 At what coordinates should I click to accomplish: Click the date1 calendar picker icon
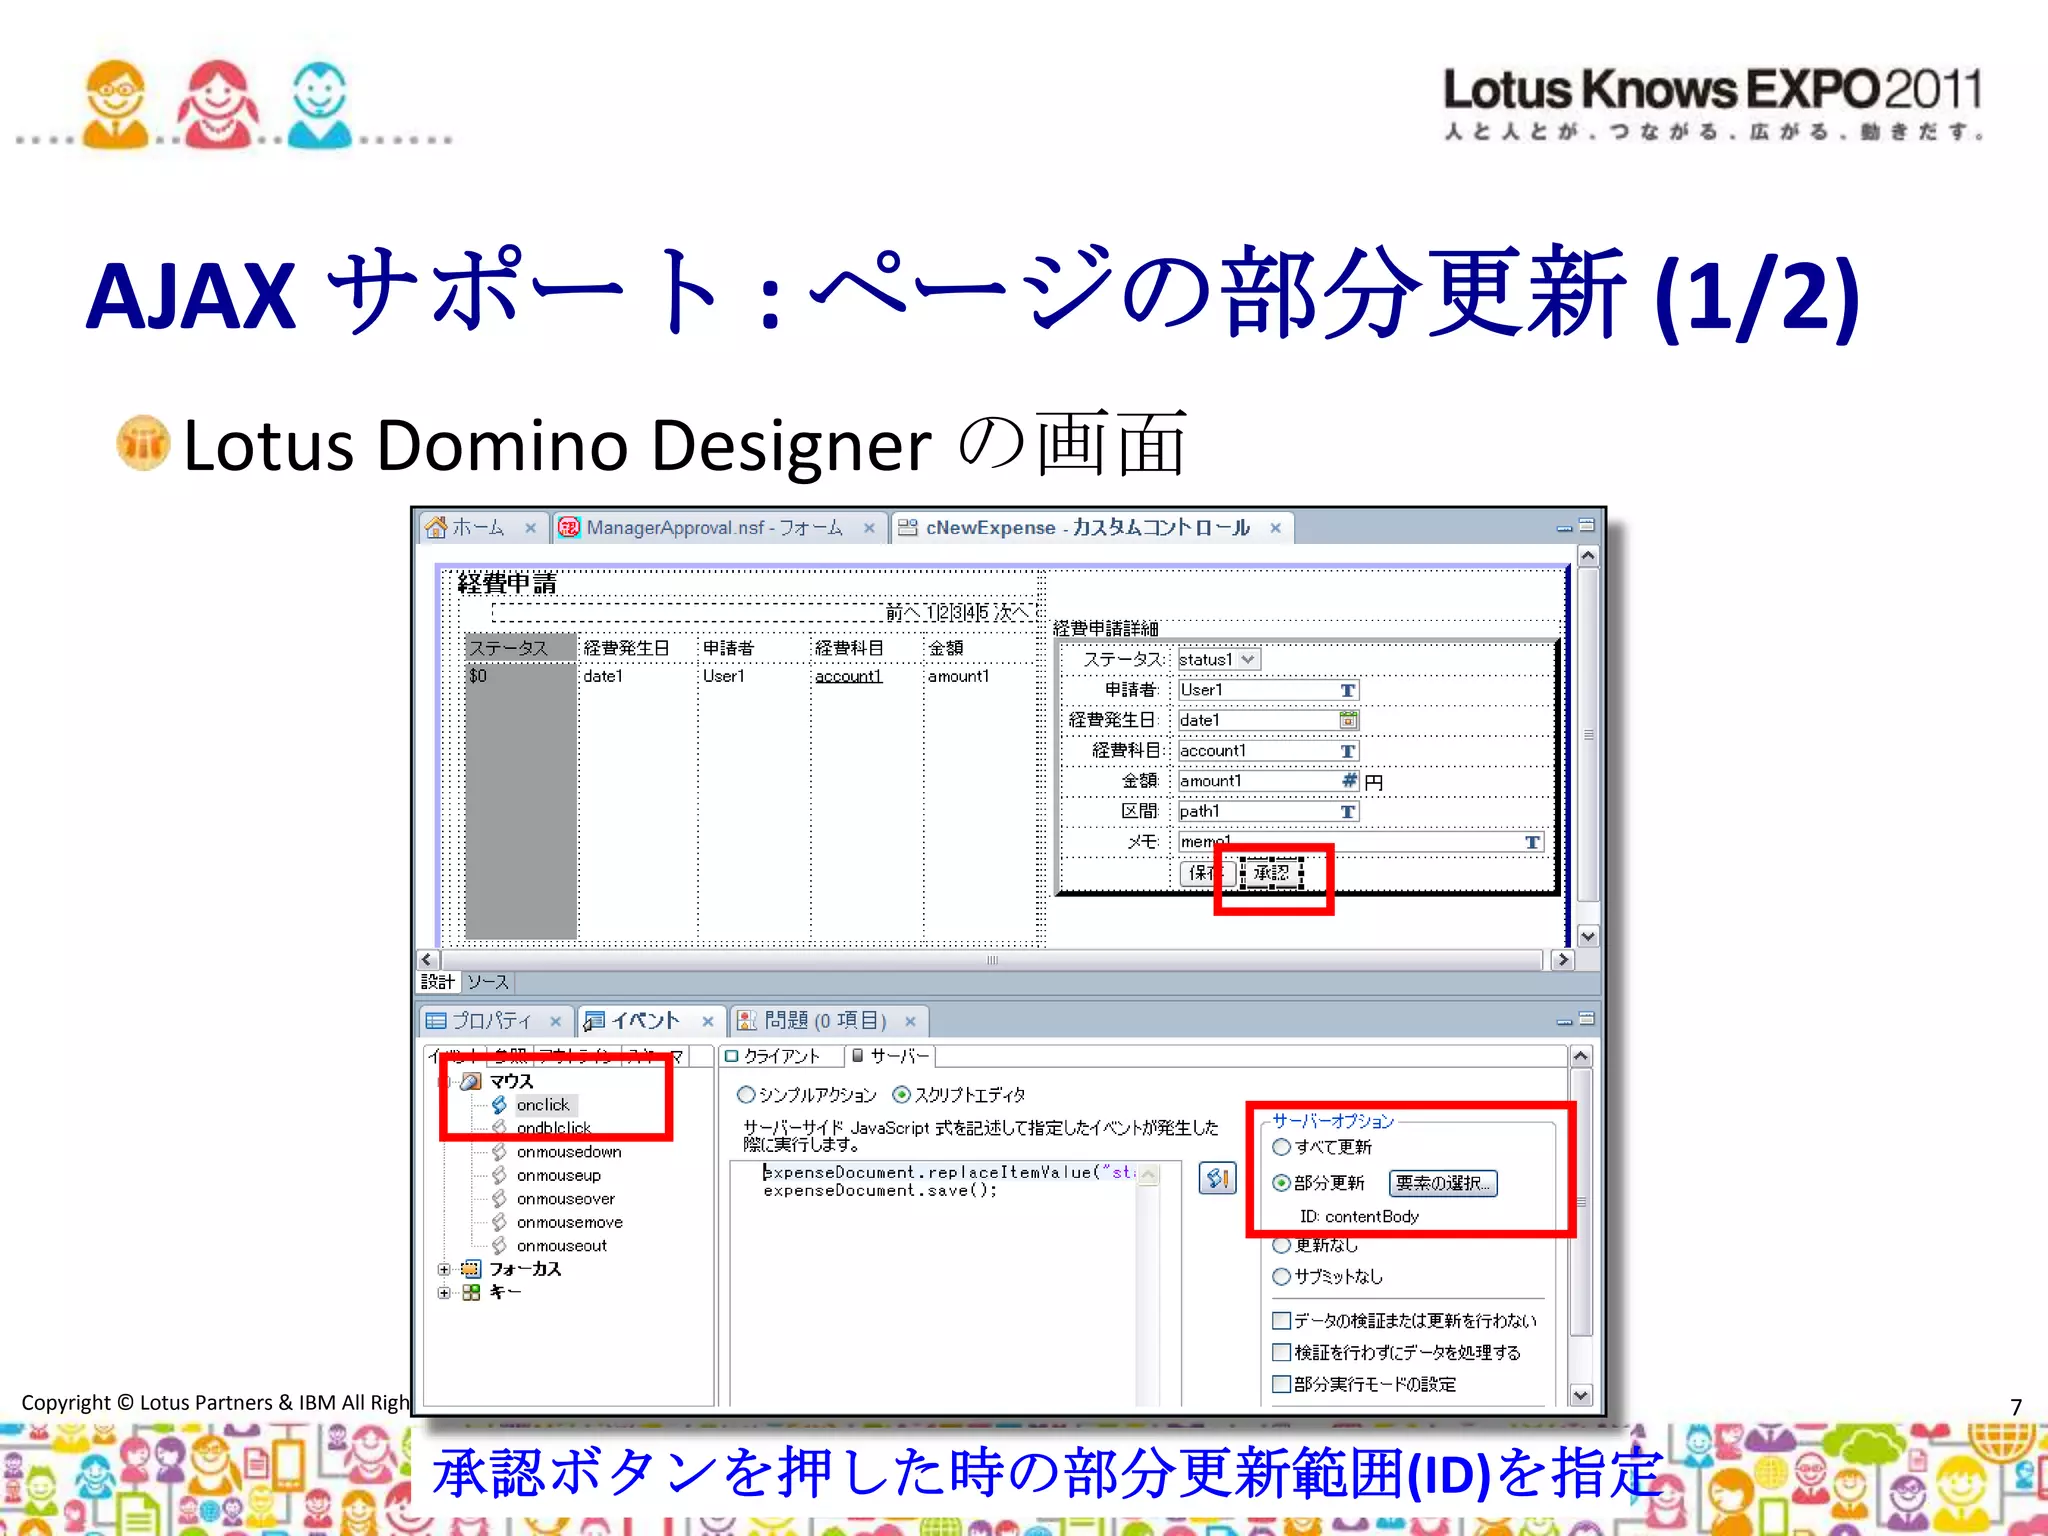[1349, 720]
